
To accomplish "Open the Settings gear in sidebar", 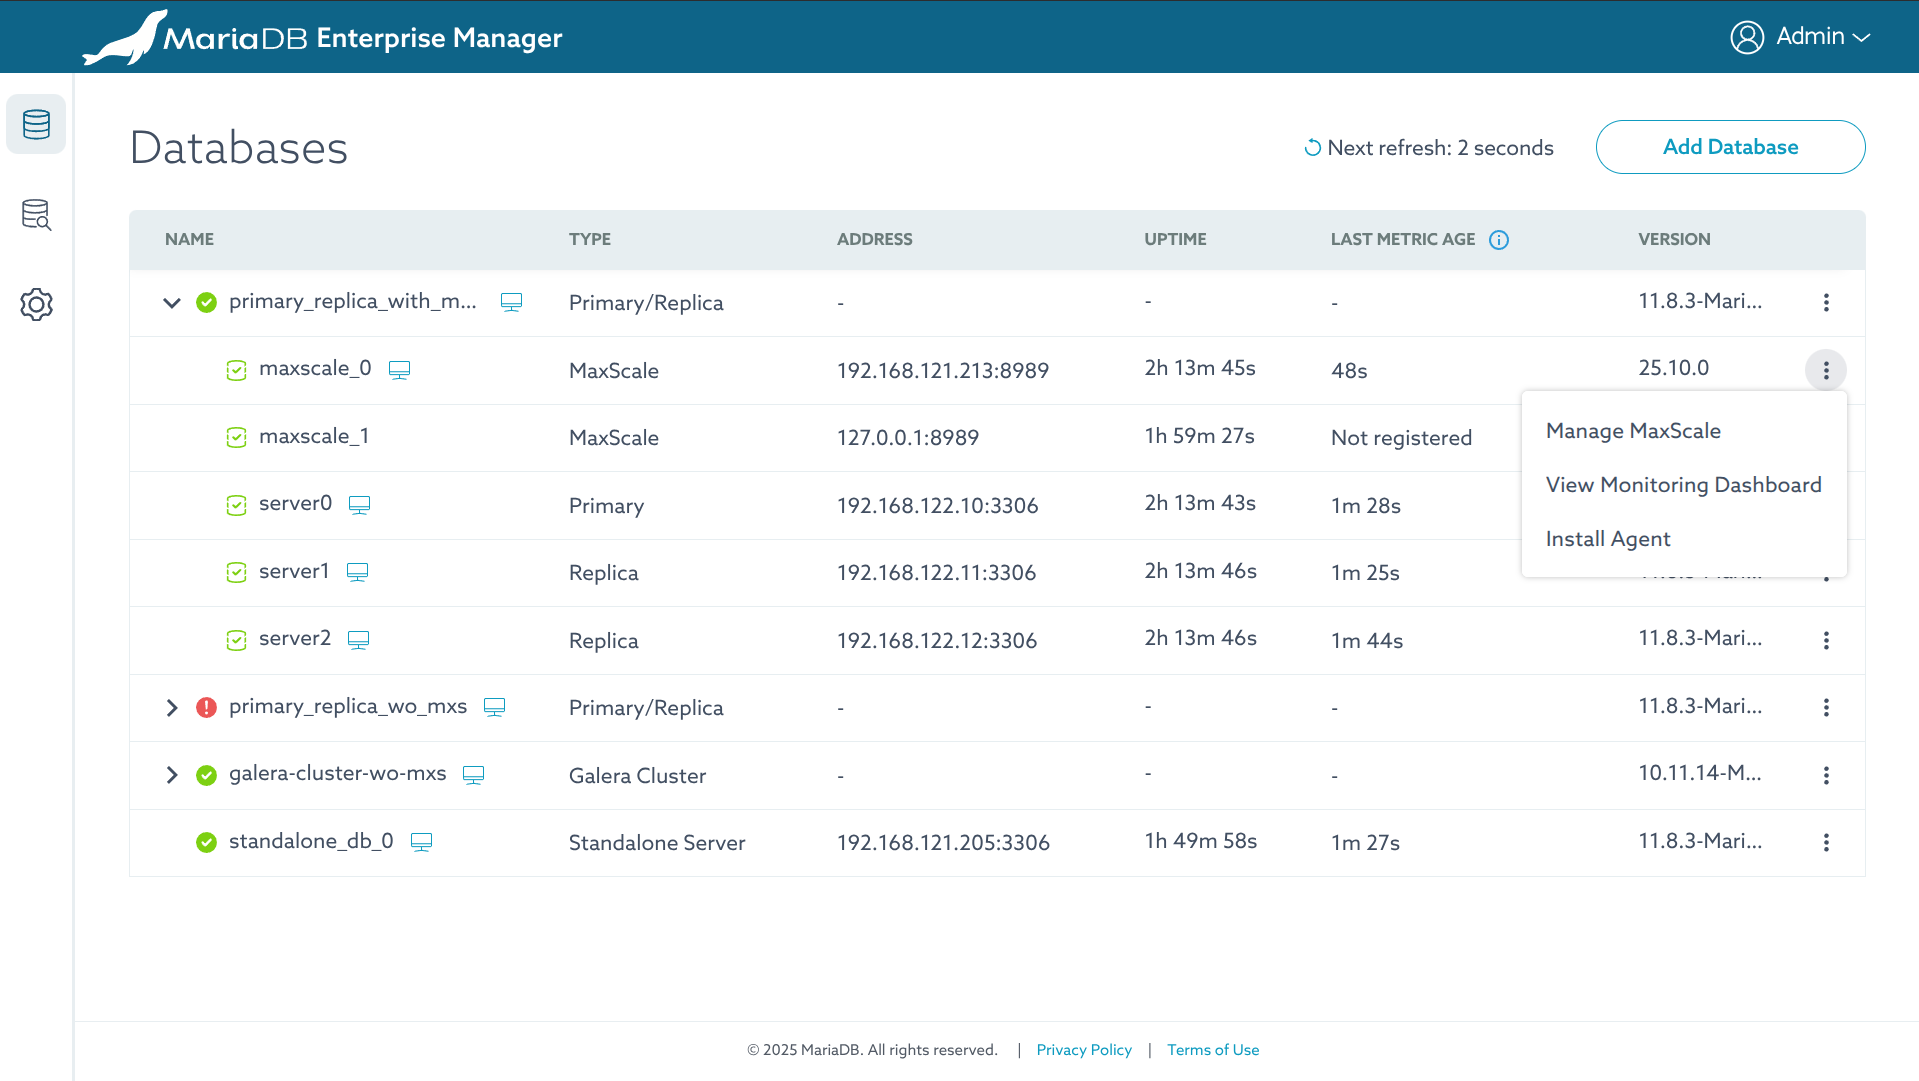I will [36, 305].
